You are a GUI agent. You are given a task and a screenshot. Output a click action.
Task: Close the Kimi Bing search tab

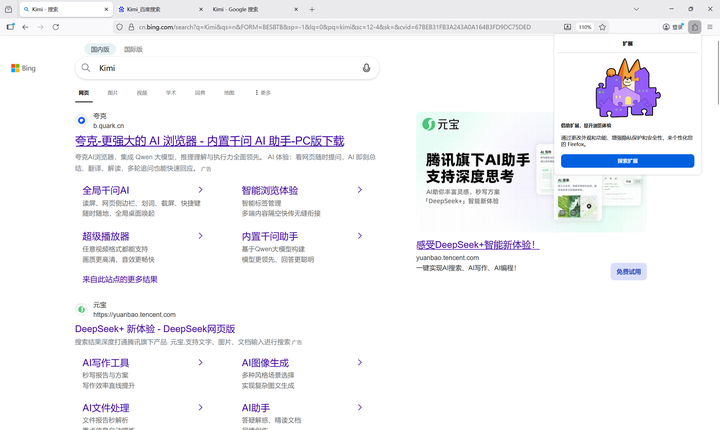[x=106, y=9]
